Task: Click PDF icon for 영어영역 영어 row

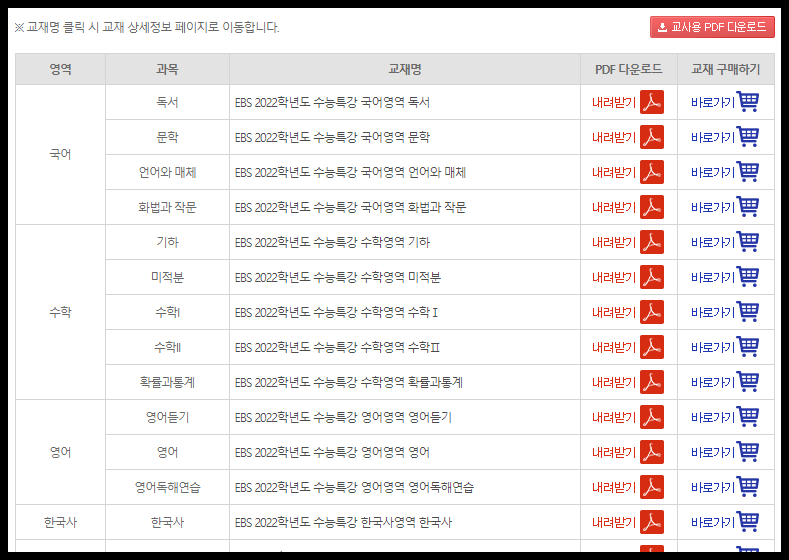Action: pos(652,452)
